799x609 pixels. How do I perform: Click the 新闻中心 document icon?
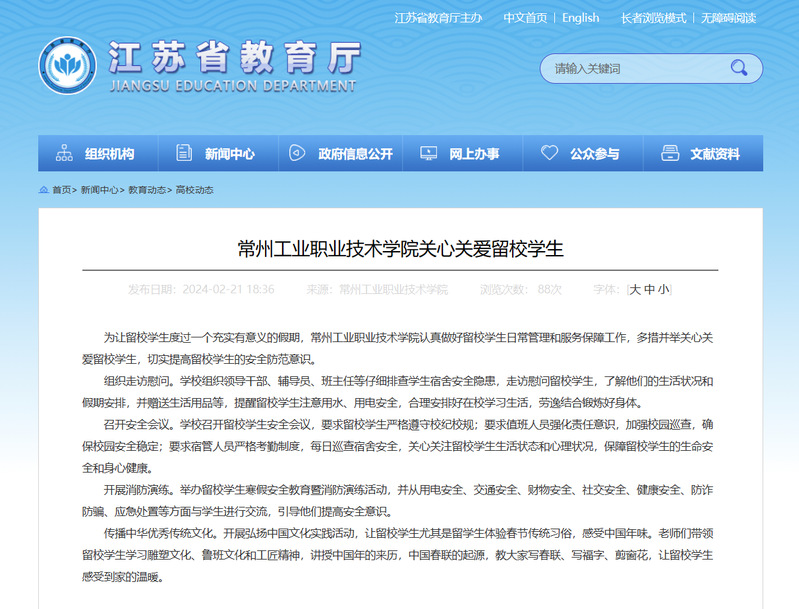click(183, 154)
